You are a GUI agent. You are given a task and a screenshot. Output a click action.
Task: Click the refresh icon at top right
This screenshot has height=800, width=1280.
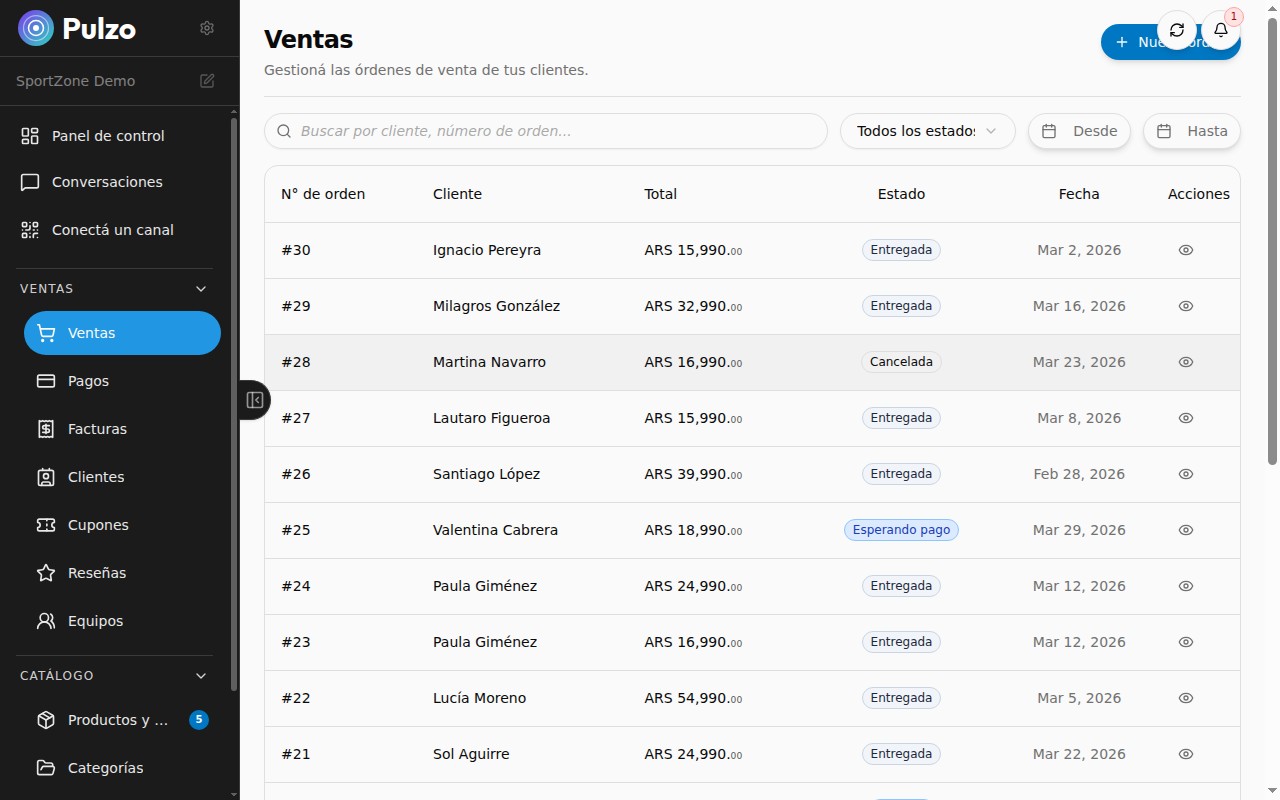pos(1177,30)
